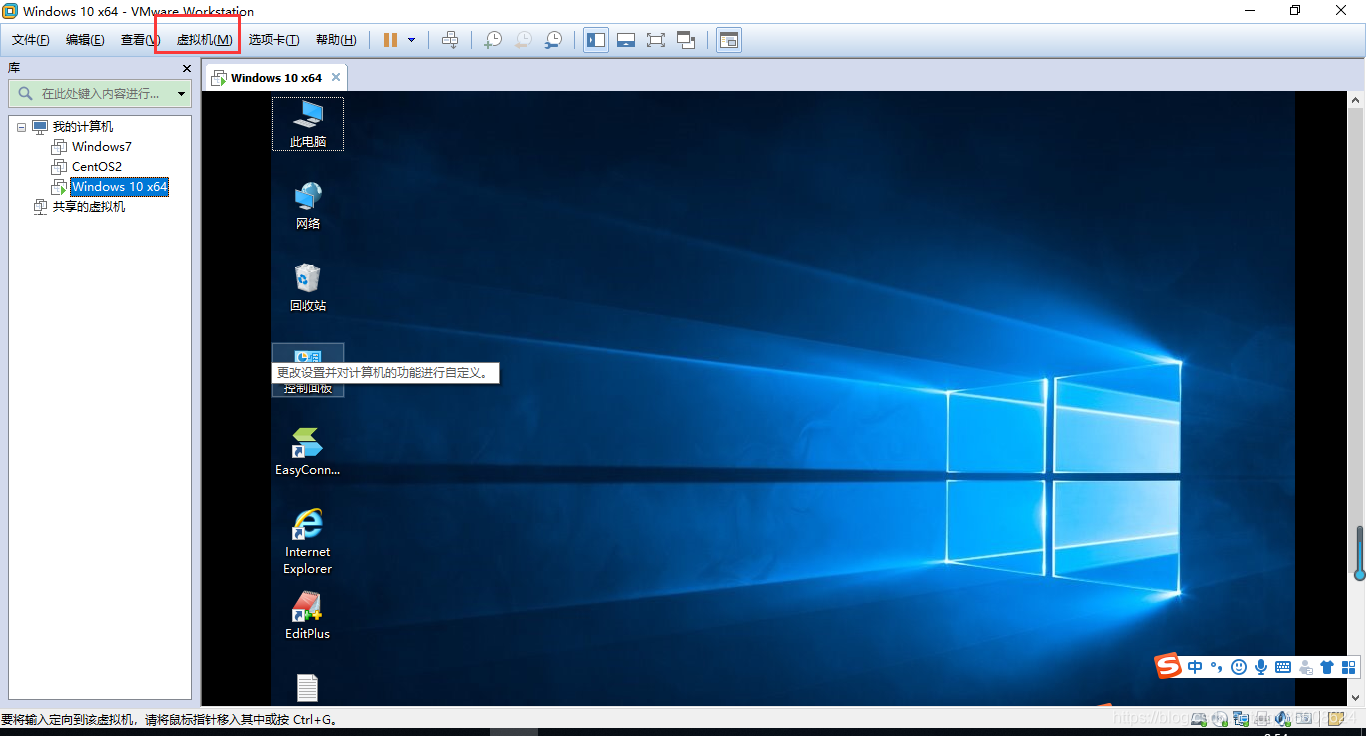The image size is (1366, 736).
Task: Close the Windows 10 x64 tab
Action: pyautogui.click(x=336, y=77)
